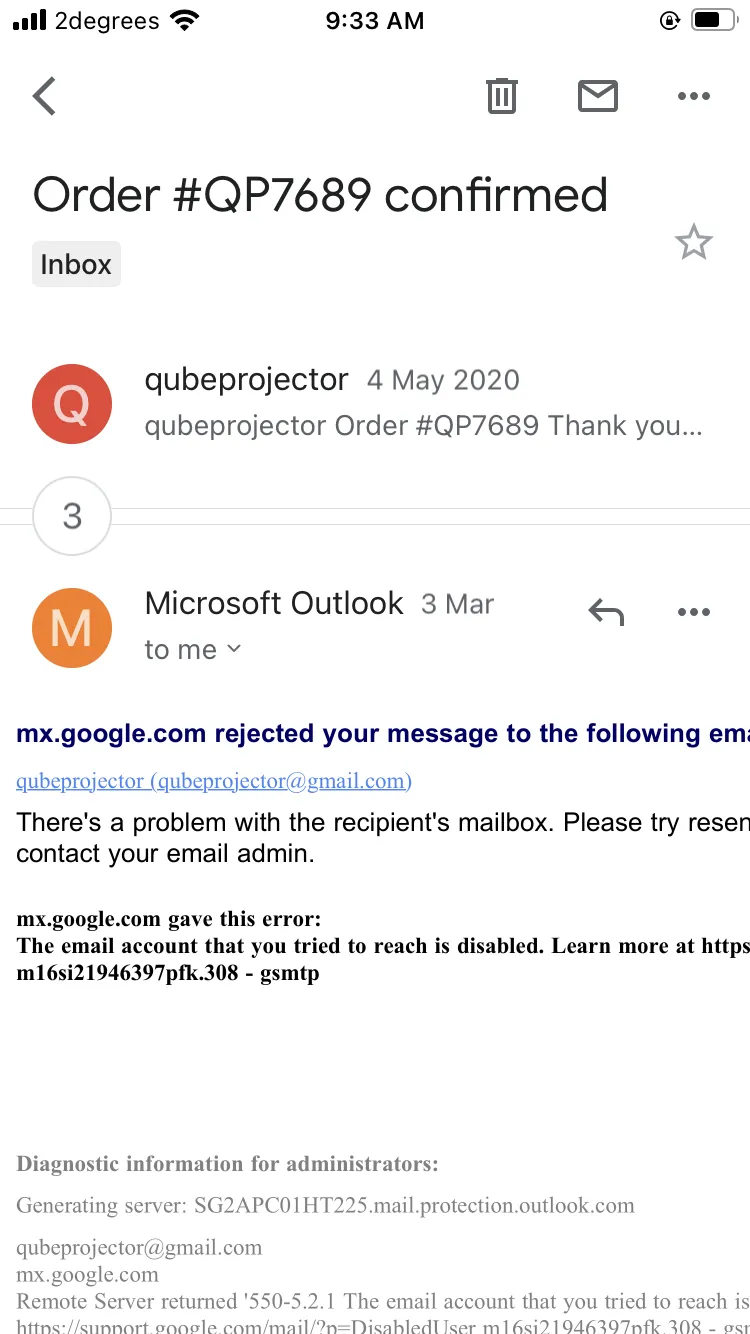Screen dimensions: 750x1334
Task: Mark as unread with envelope icon
Action: 598,96
